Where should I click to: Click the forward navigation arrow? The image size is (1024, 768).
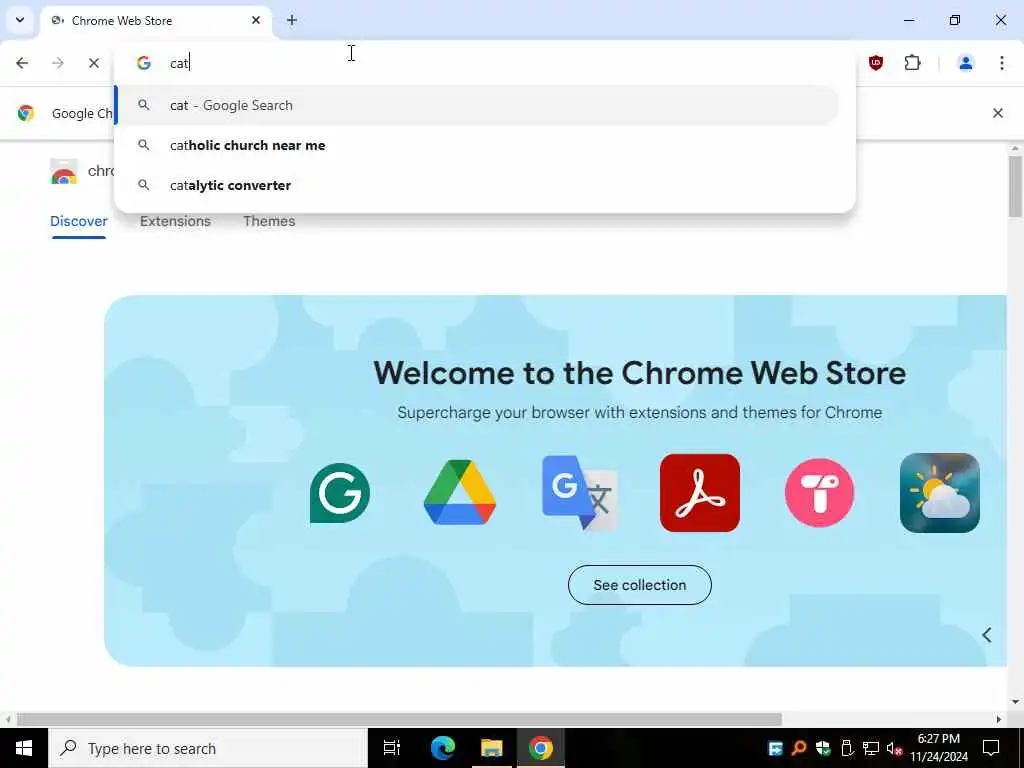[x=58, y=63]
